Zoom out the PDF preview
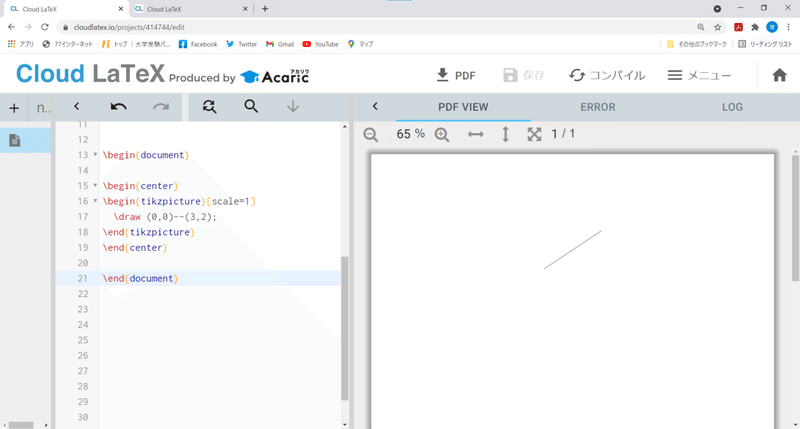The image size is (800, 429). tap(371, 135)
